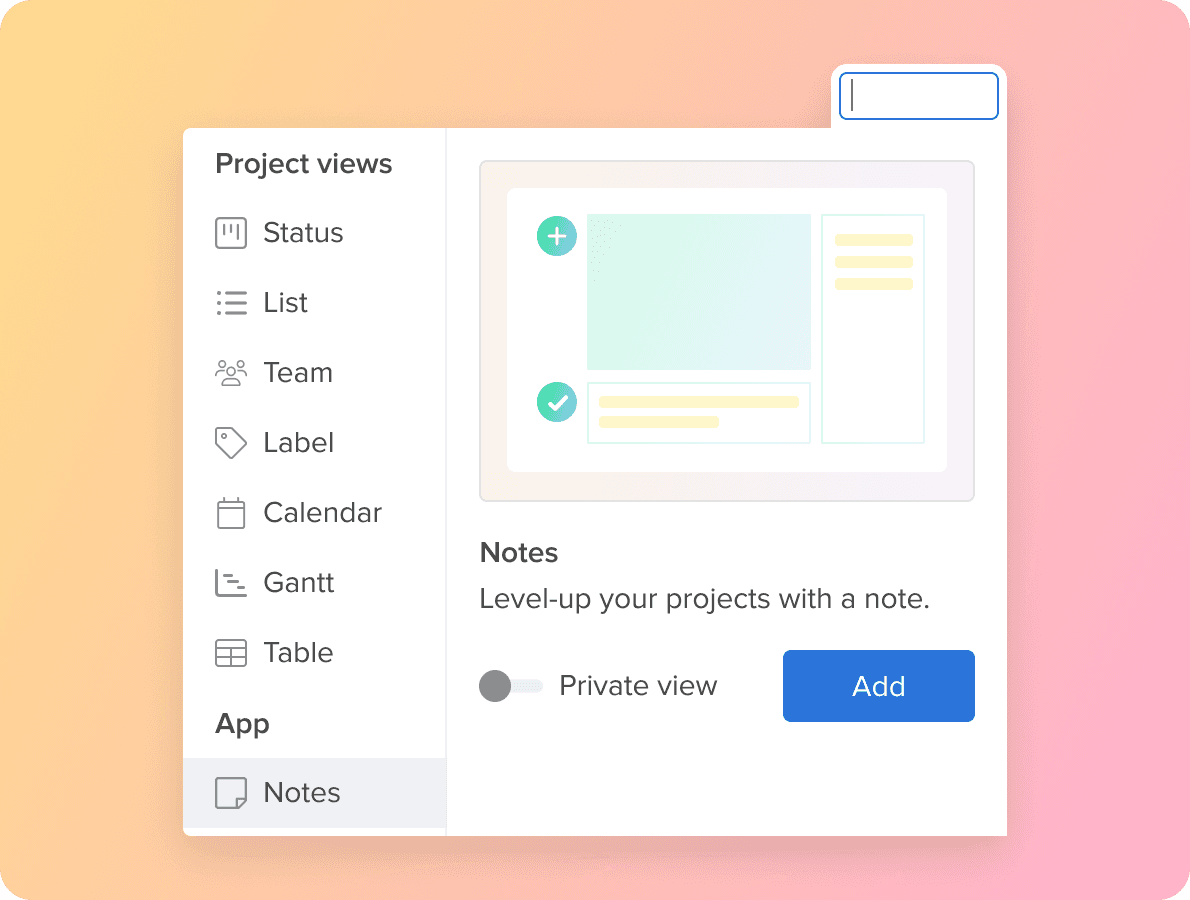Image resolution: width=1190 pixels, height=900 pixels.
Task: Click the green checkmark circle in preview
Action: (557, 402)
